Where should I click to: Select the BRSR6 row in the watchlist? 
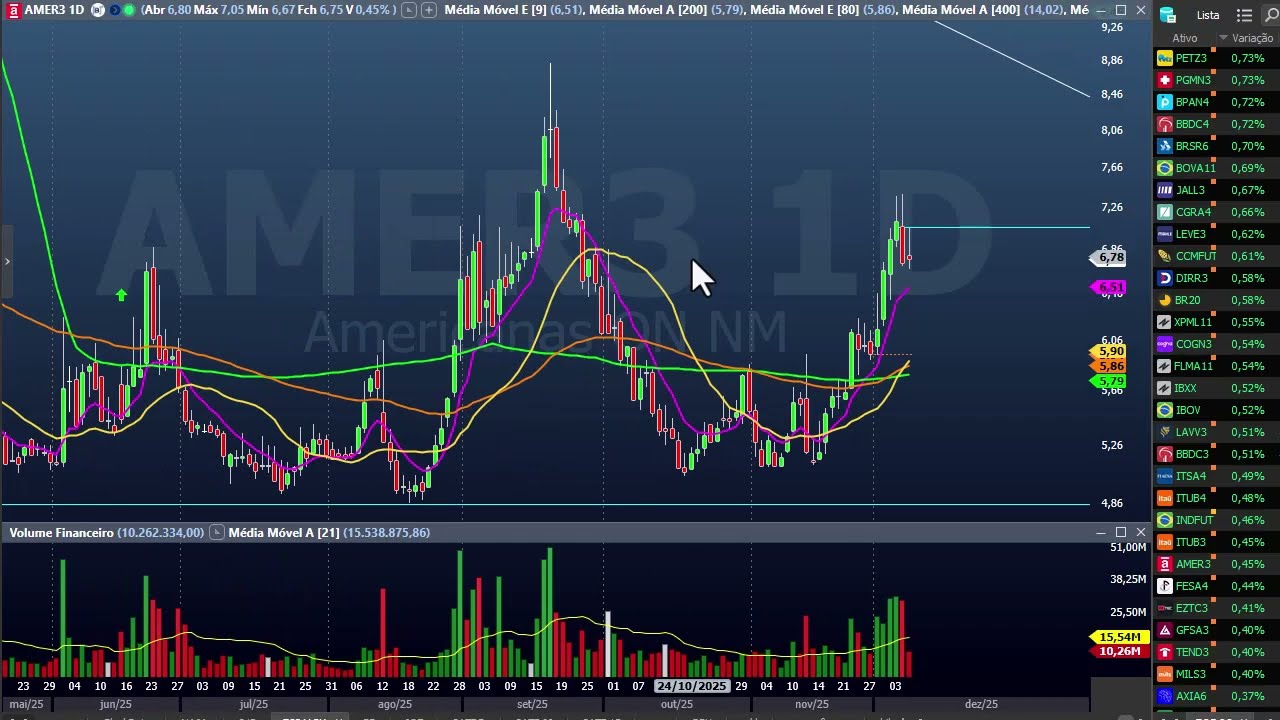[1216, 146]
